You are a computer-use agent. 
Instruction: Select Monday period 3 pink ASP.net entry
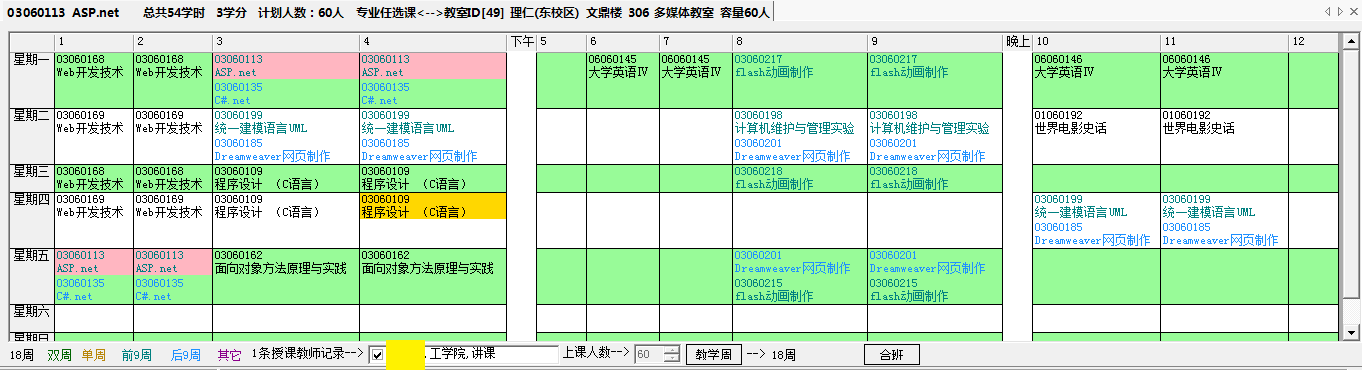click(x=286, y=66)
